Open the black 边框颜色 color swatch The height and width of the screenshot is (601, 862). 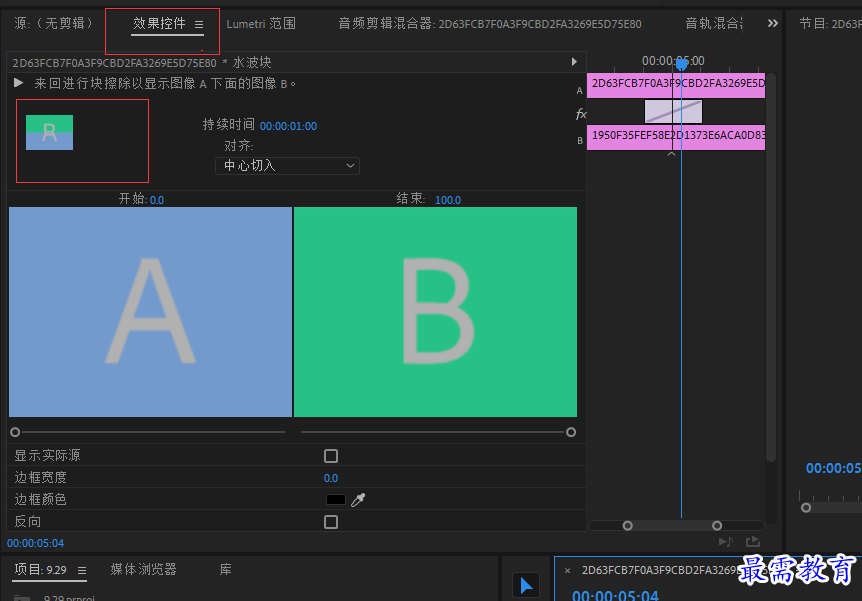[335, 499]
